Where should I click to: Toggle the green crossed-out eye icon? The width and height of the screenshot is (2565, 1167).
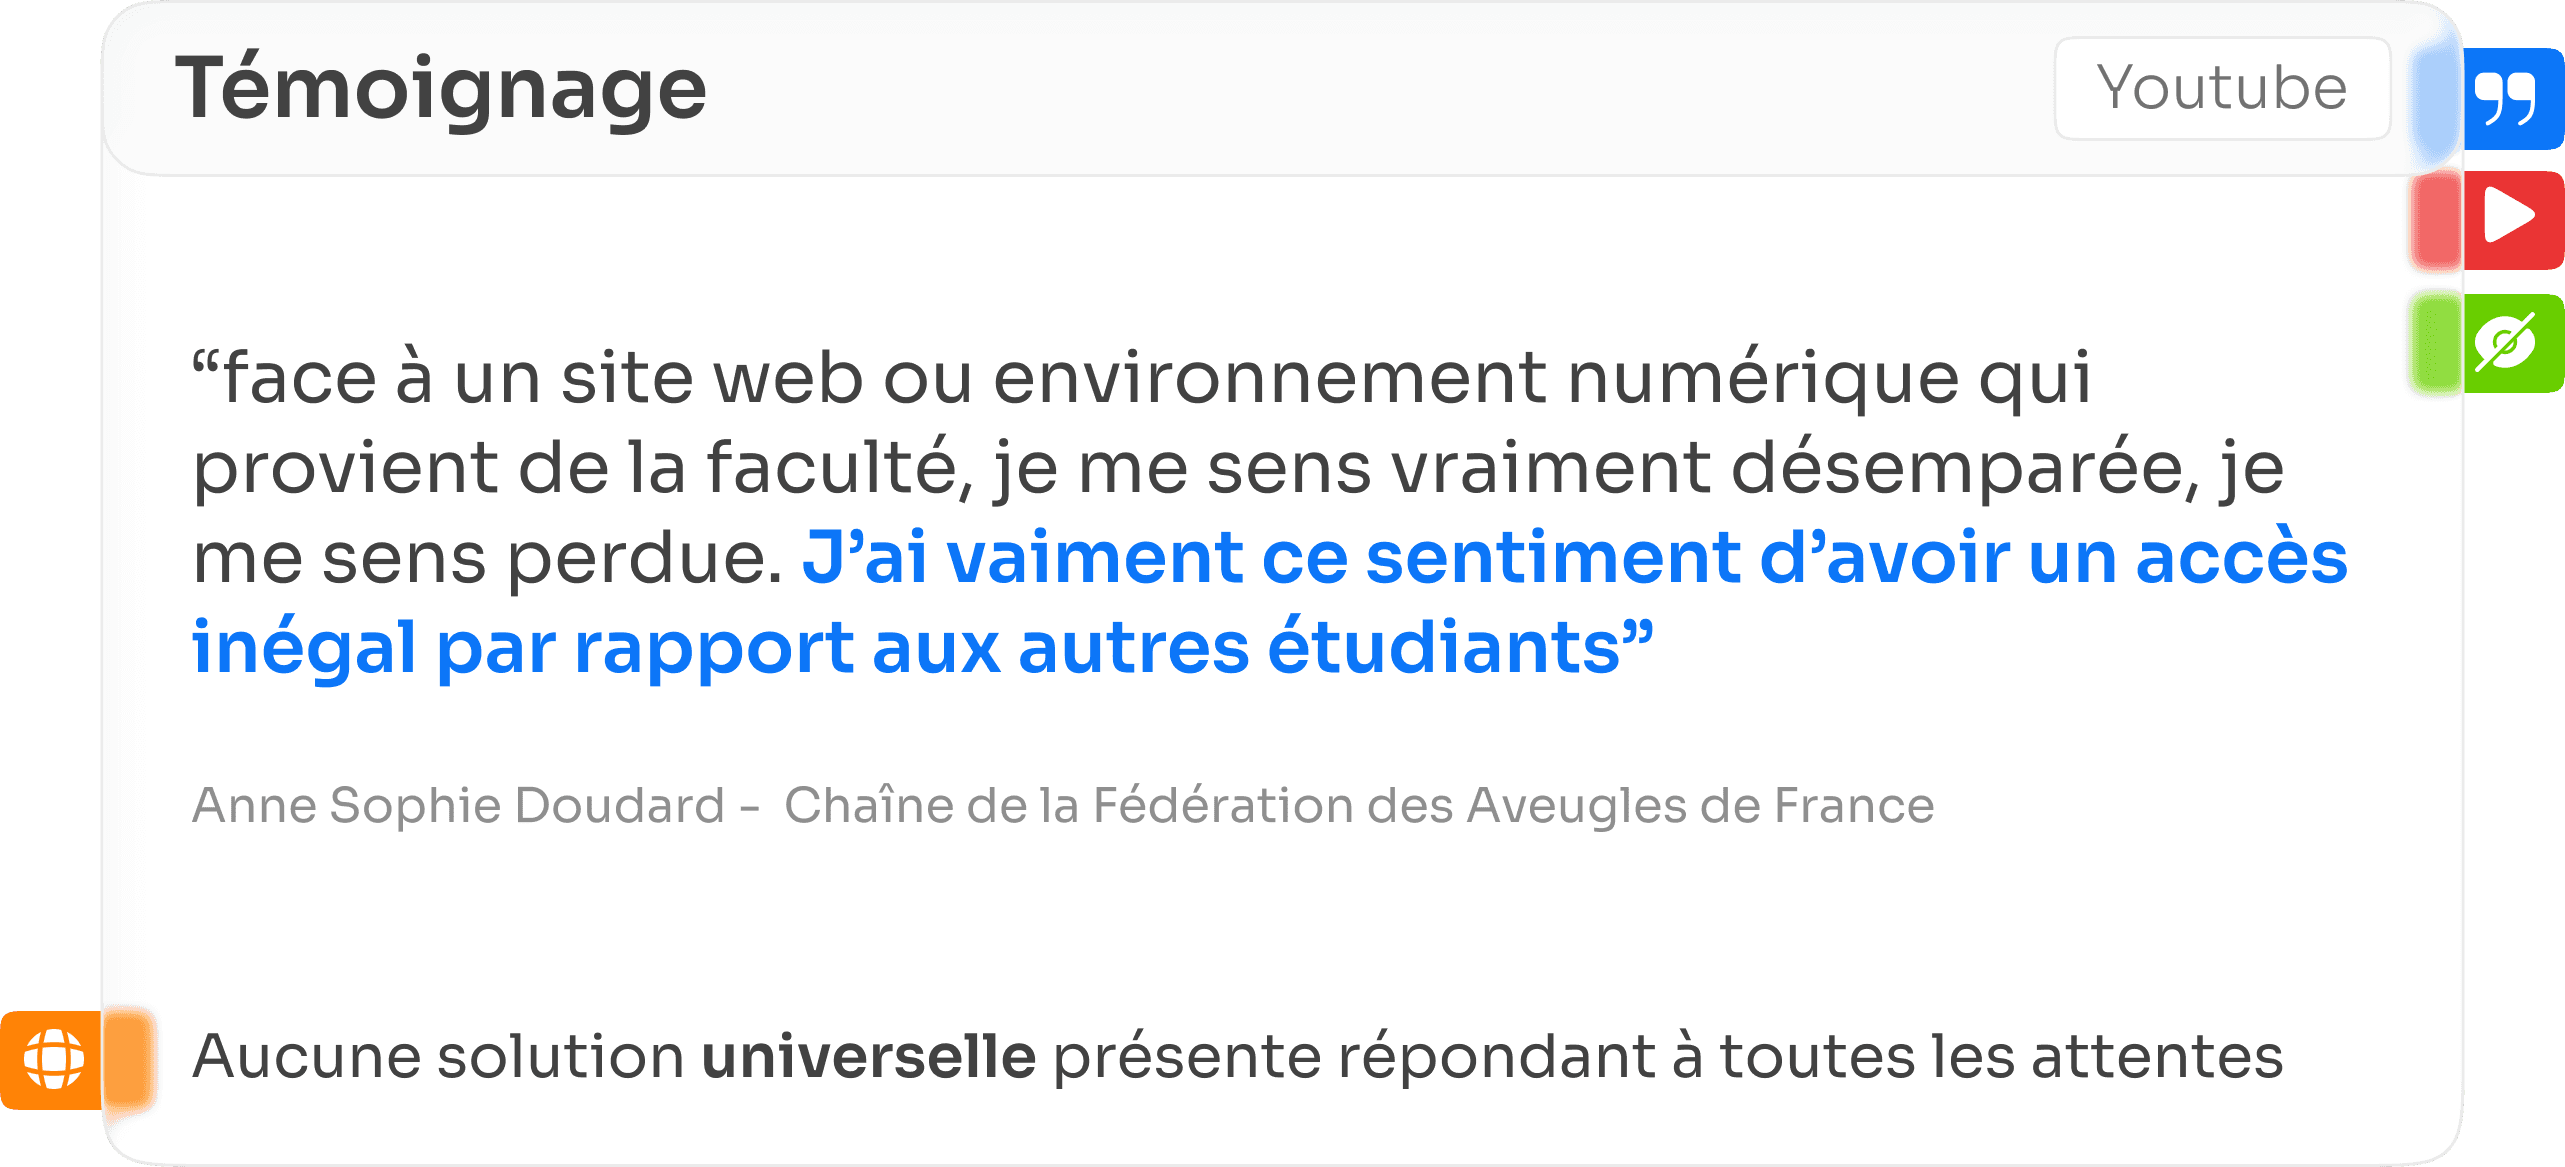click(x=2512, y=343)
